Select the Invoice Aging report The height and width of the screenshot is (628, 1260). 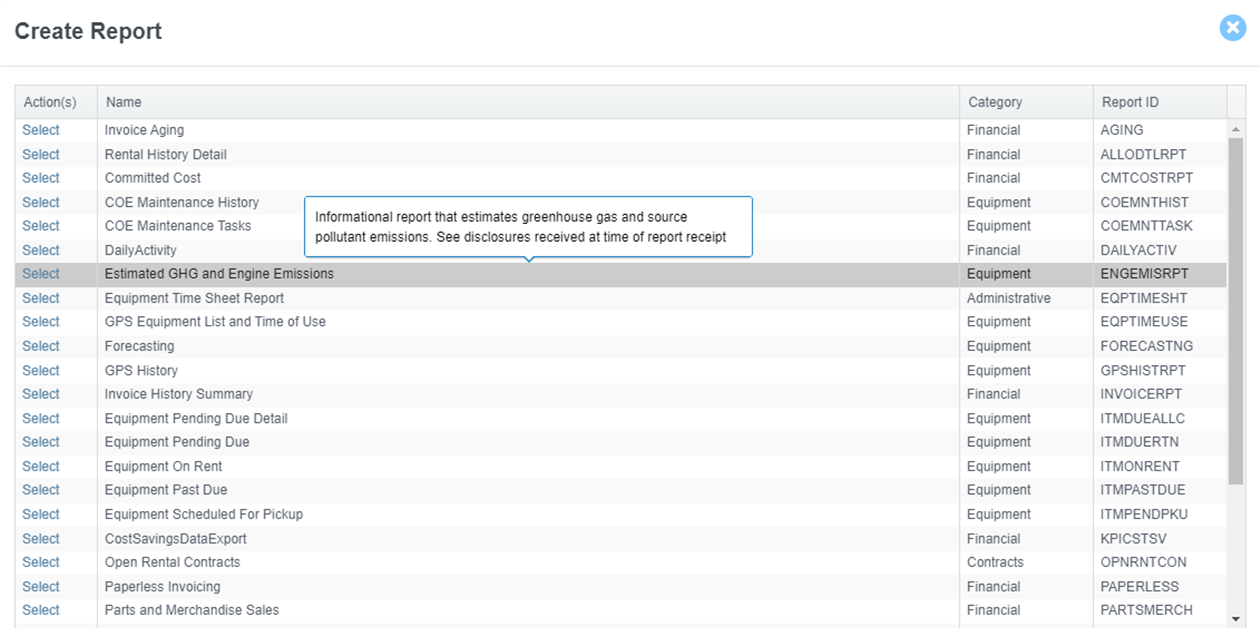click(41, 130)
